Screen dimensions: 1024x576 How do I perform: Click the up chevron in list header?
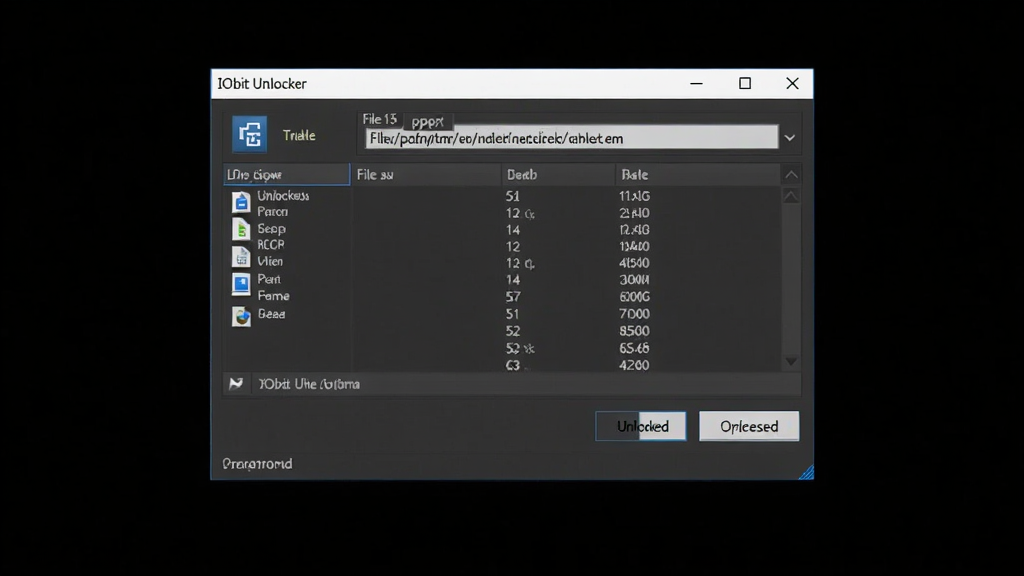(x=791, y=175)
